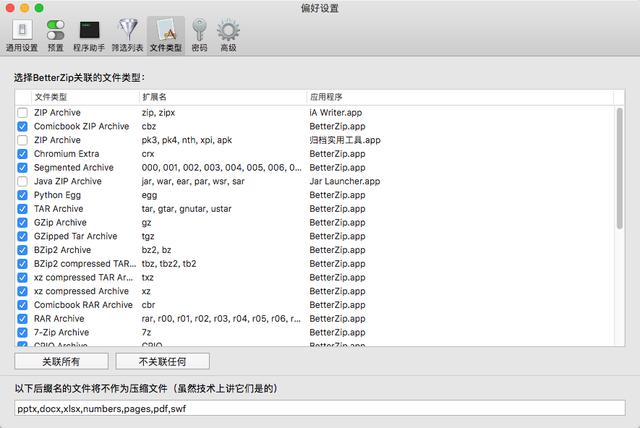Viewport: 640px width, 428px height.
Task: Click 'tbz, tbz2, tb2' extensions cell
Action: (169, 264)
